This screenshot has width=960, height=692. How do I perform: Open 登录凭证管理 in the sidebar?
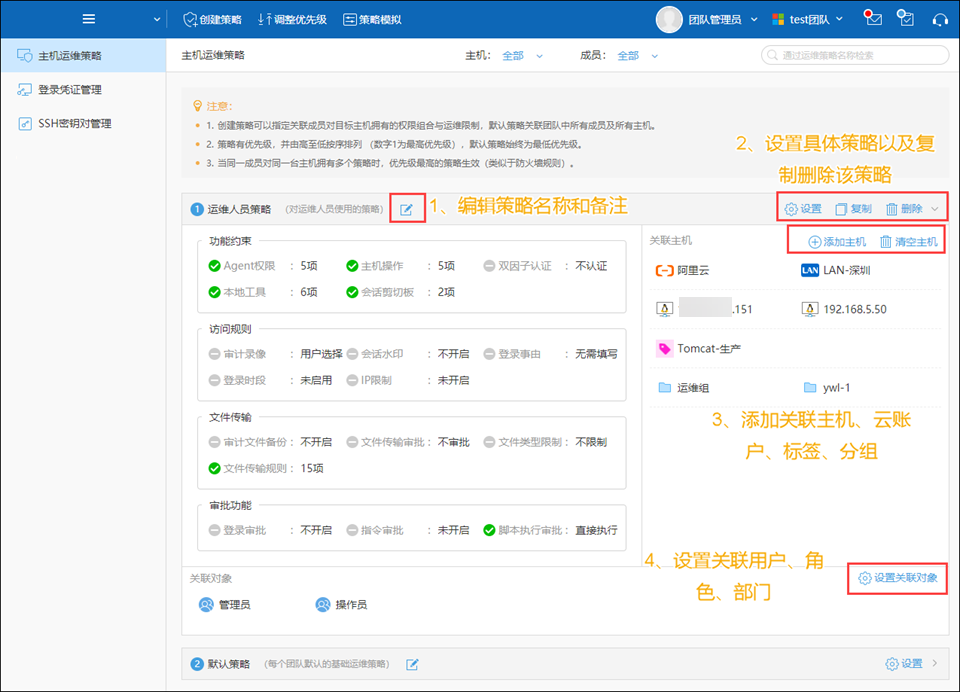[x=70, y=90]
